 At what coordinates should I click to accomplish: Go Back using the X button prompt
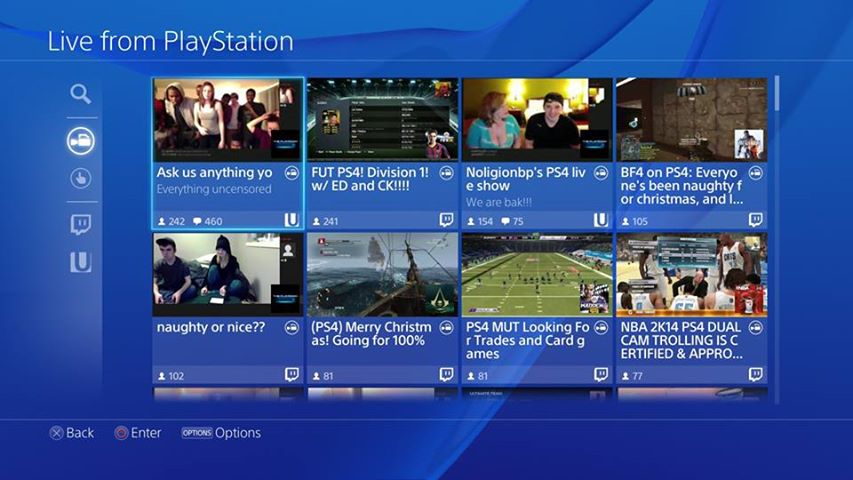click(x=72, y=433)
